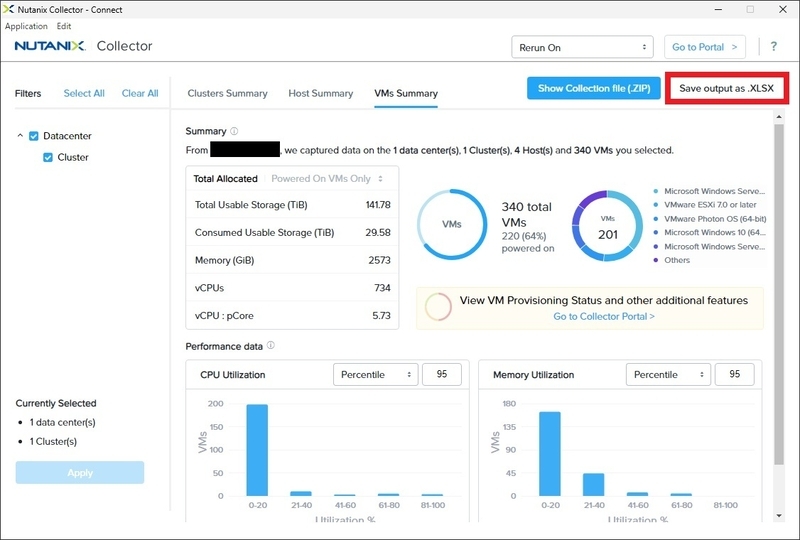Click the scrollbar up arrow

click(x=779, y=117)
